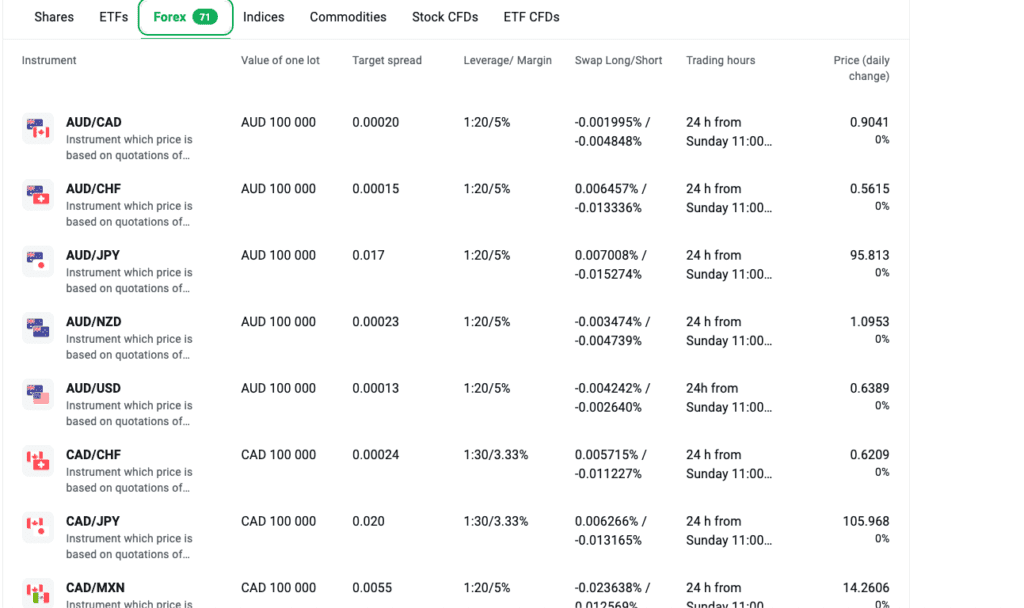This screenshot has width=1024, height=608.
Task: Open the CAD/MXN instrument name
Action: coord(95,588)
